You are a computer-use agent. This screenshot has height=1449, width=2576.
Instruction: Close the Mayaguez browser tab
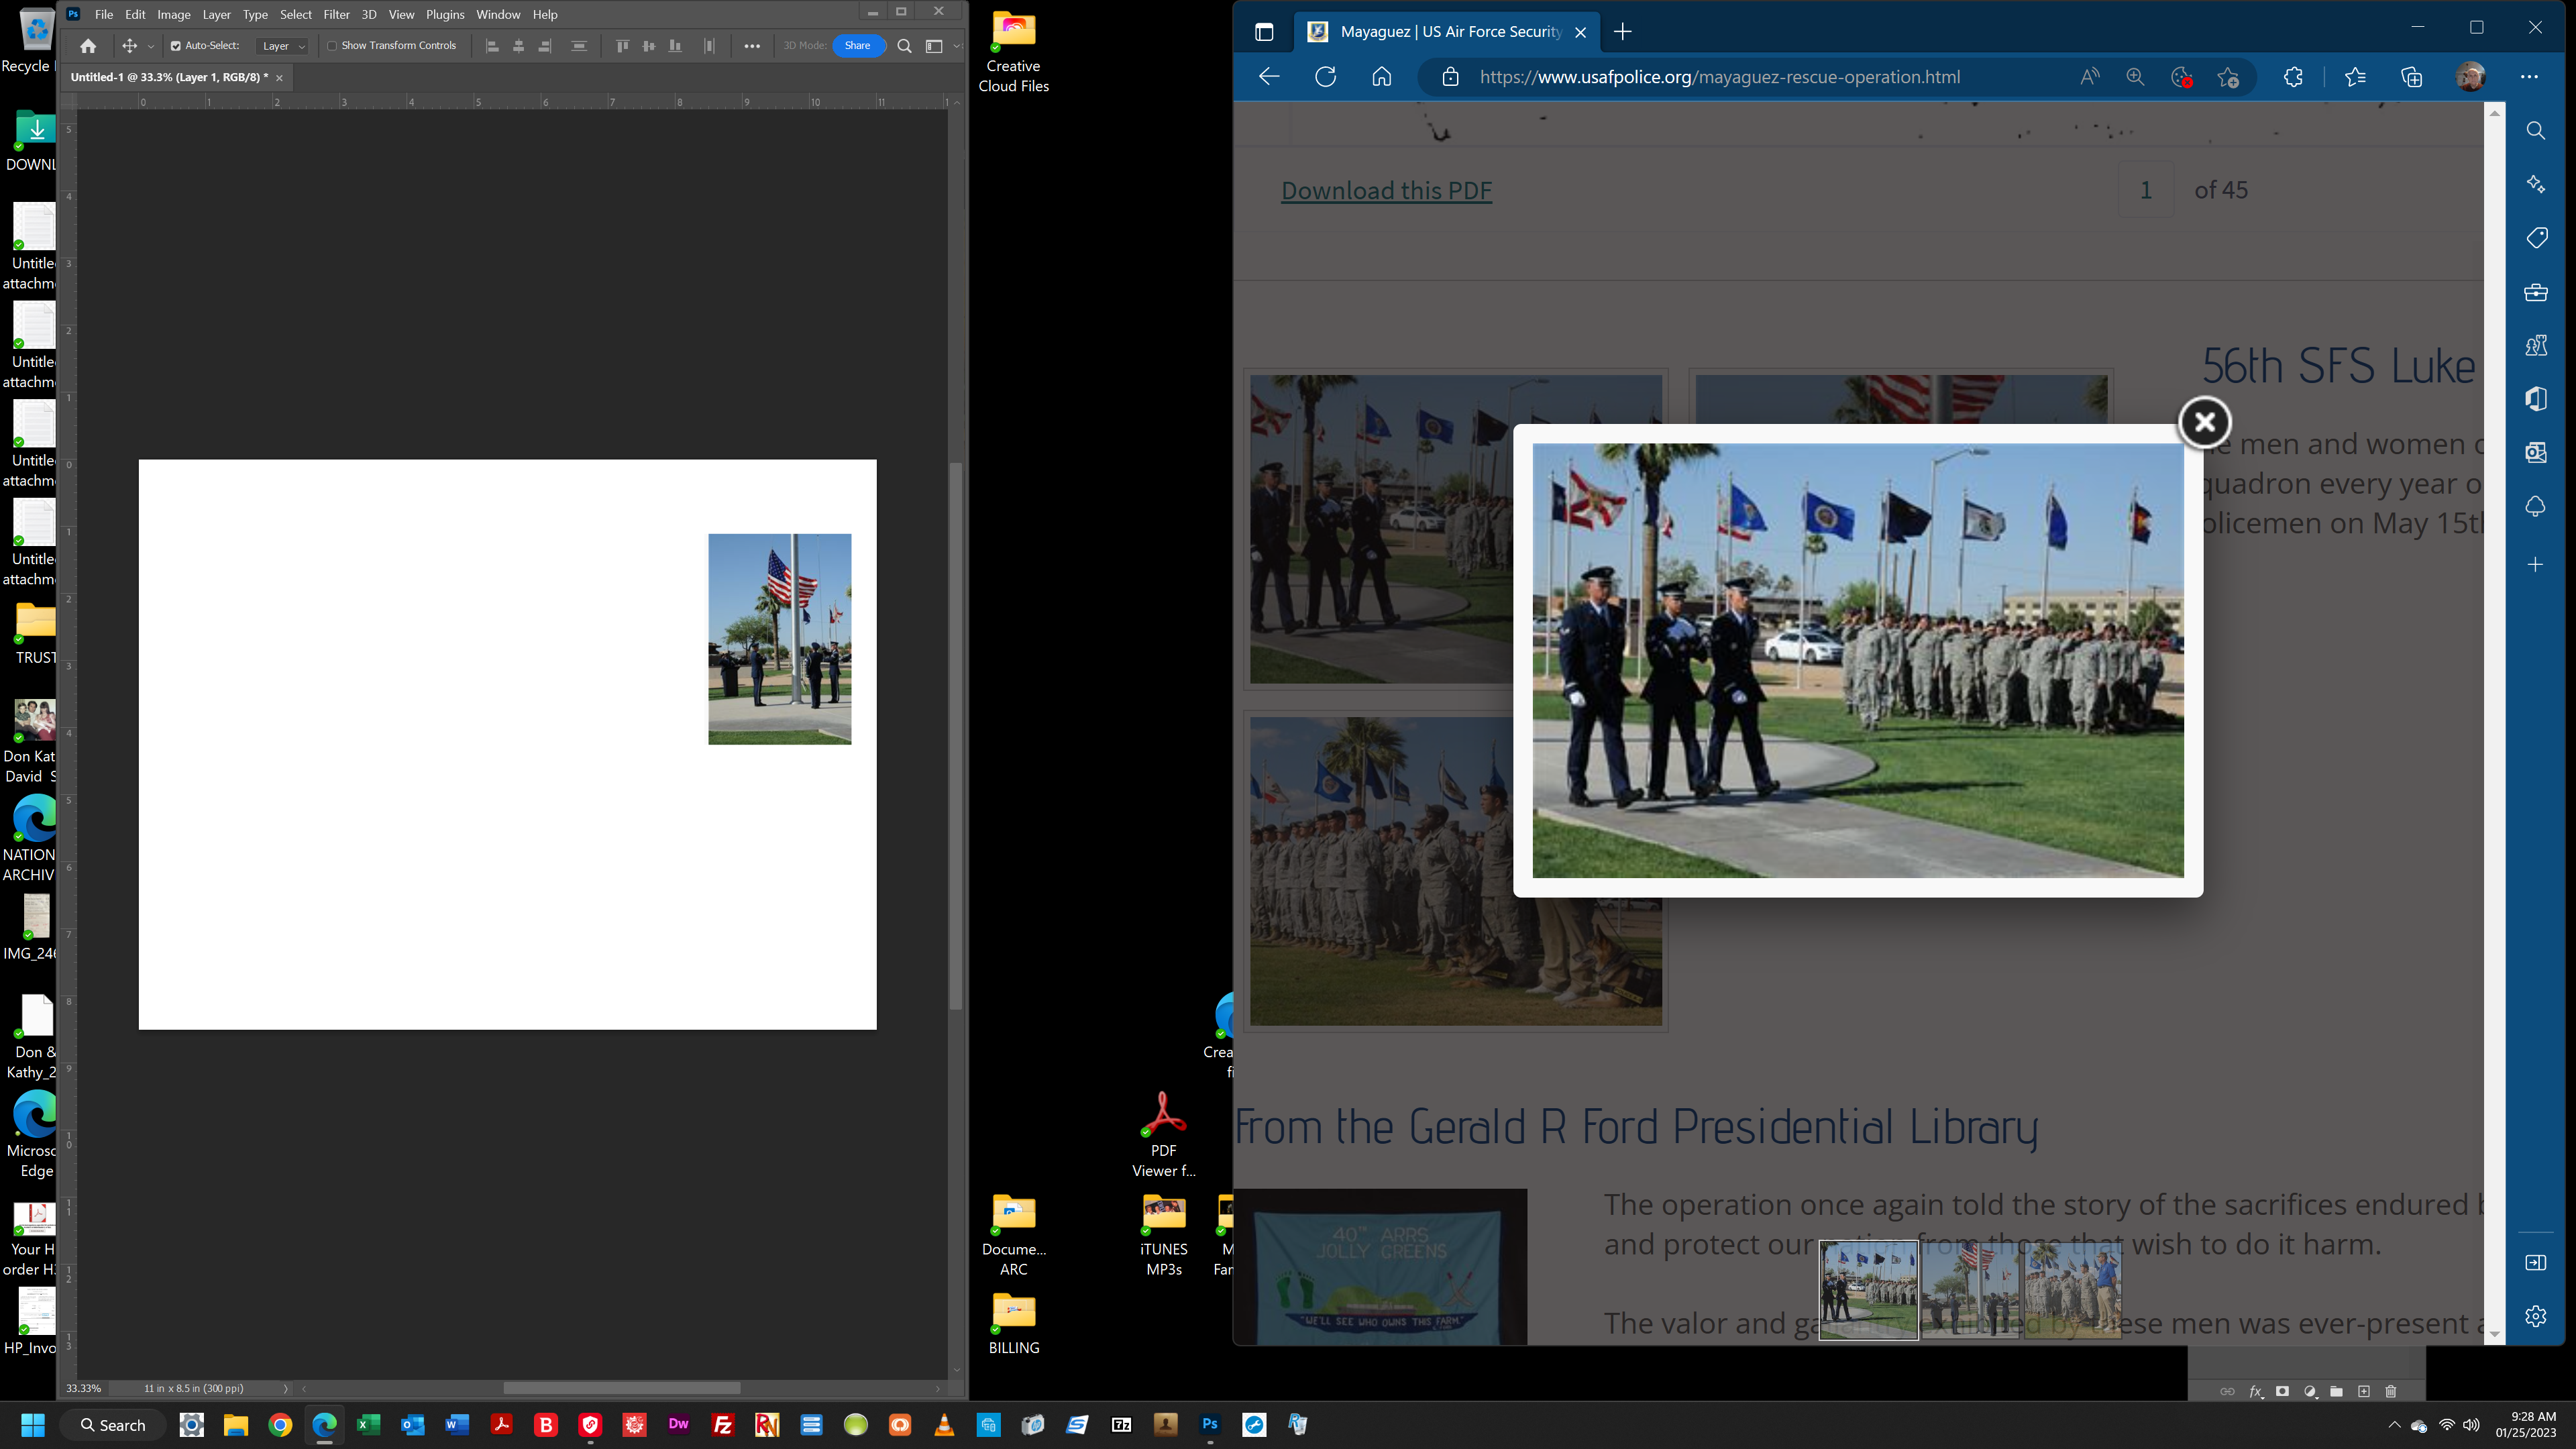[x=1580, y=32]
